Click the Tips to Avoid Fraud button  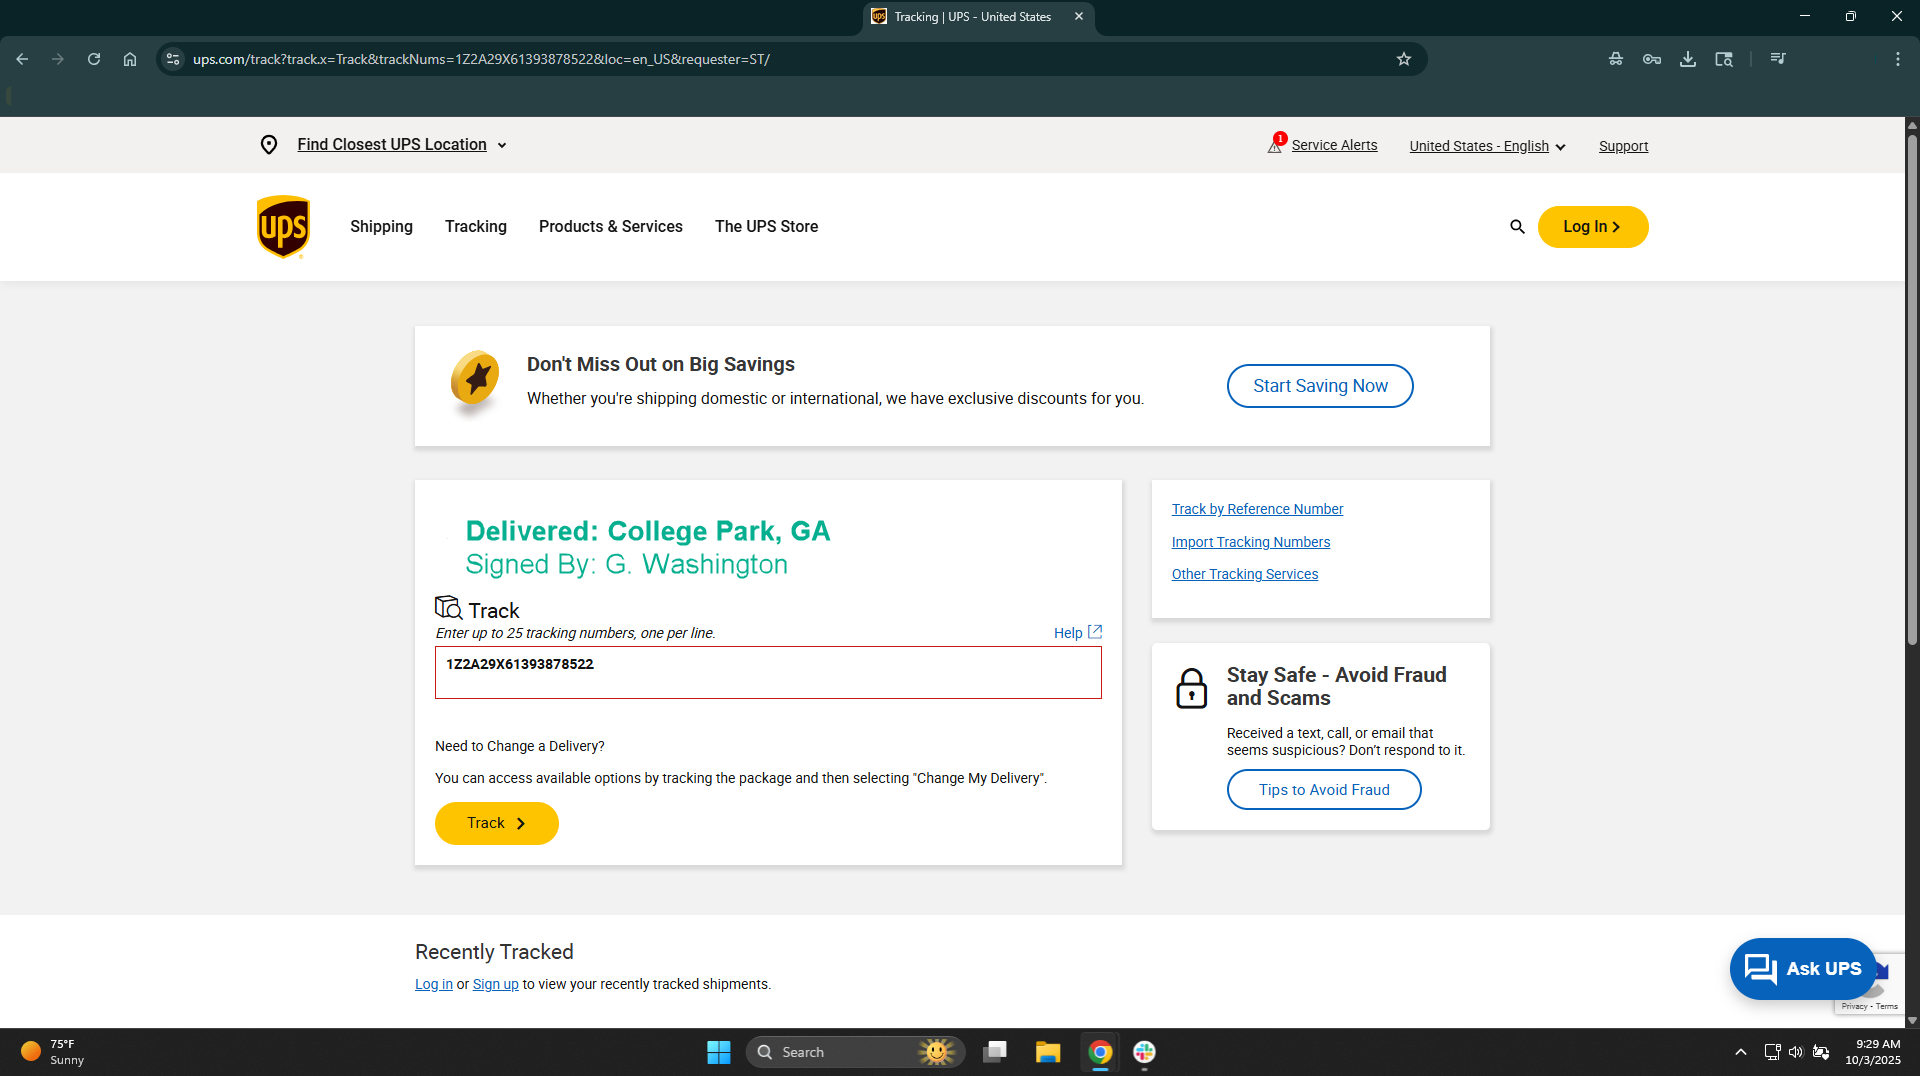point(1324,790)
